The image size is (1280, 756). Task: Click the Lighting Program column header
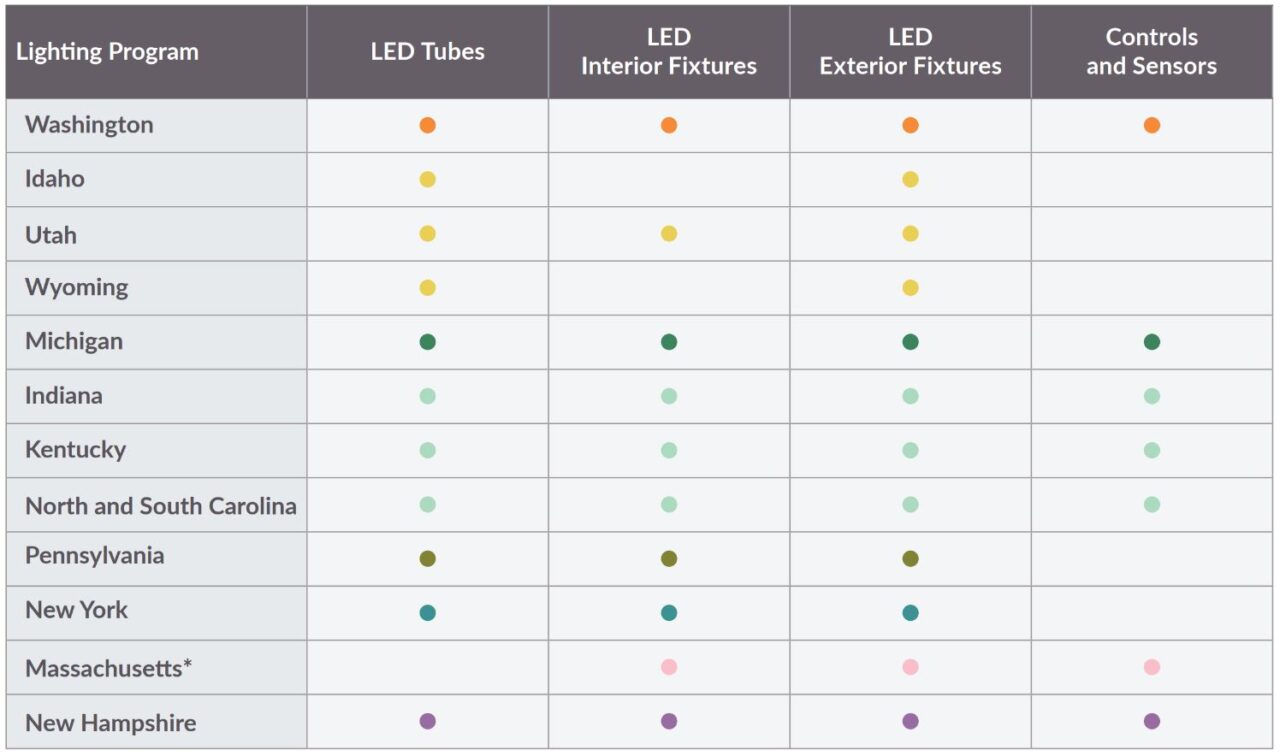pos(107,52)
